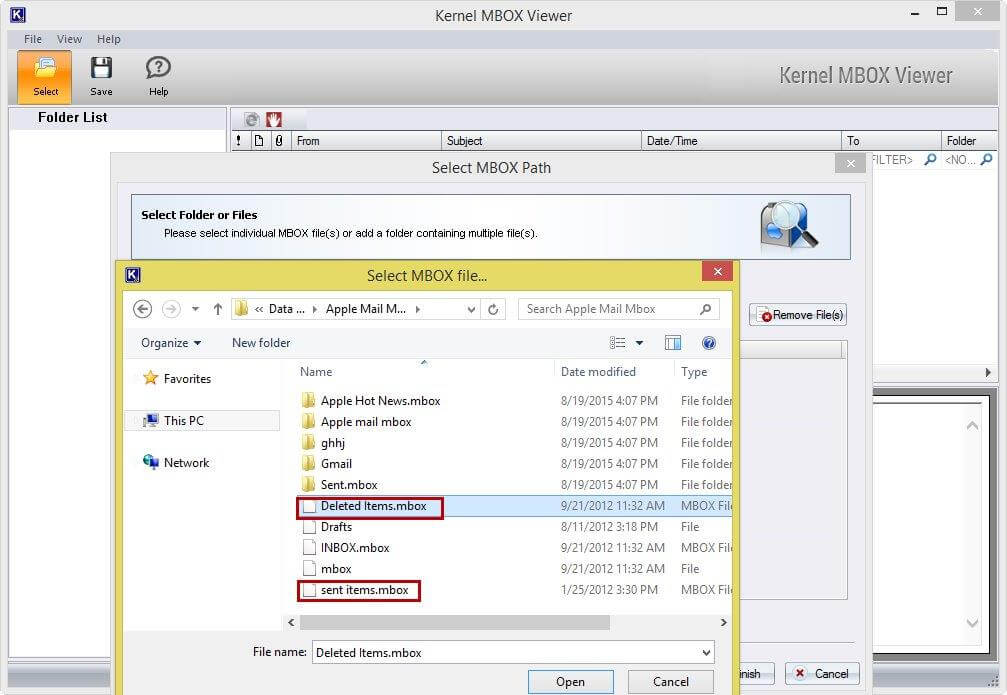Expand File name combo box dropdown

click(x=706, y=653)
